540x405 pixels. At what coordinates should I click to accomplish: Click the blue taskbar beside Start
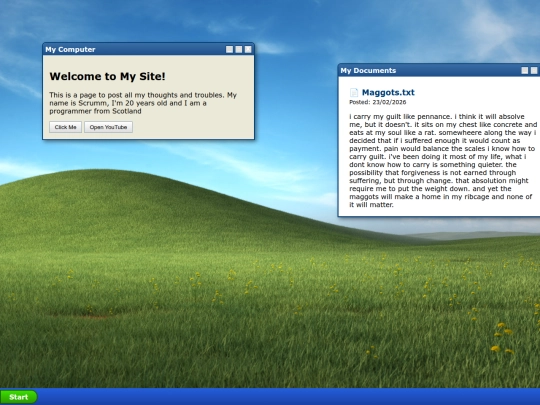point(289,397)
